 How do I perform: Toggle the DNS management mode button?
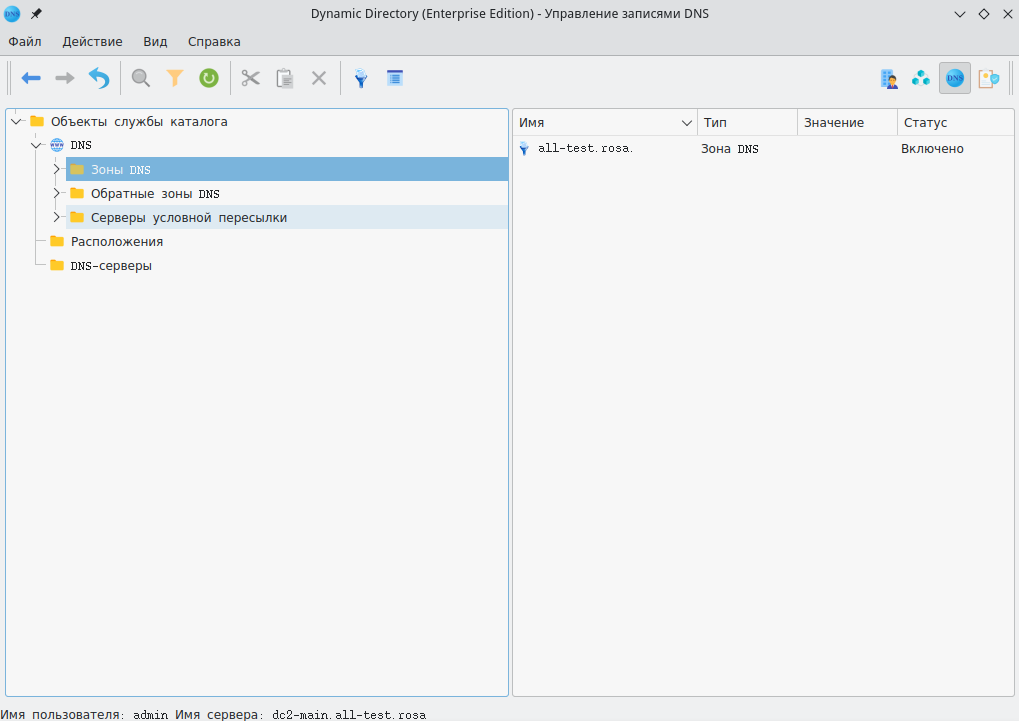click(x=955, y=78)
